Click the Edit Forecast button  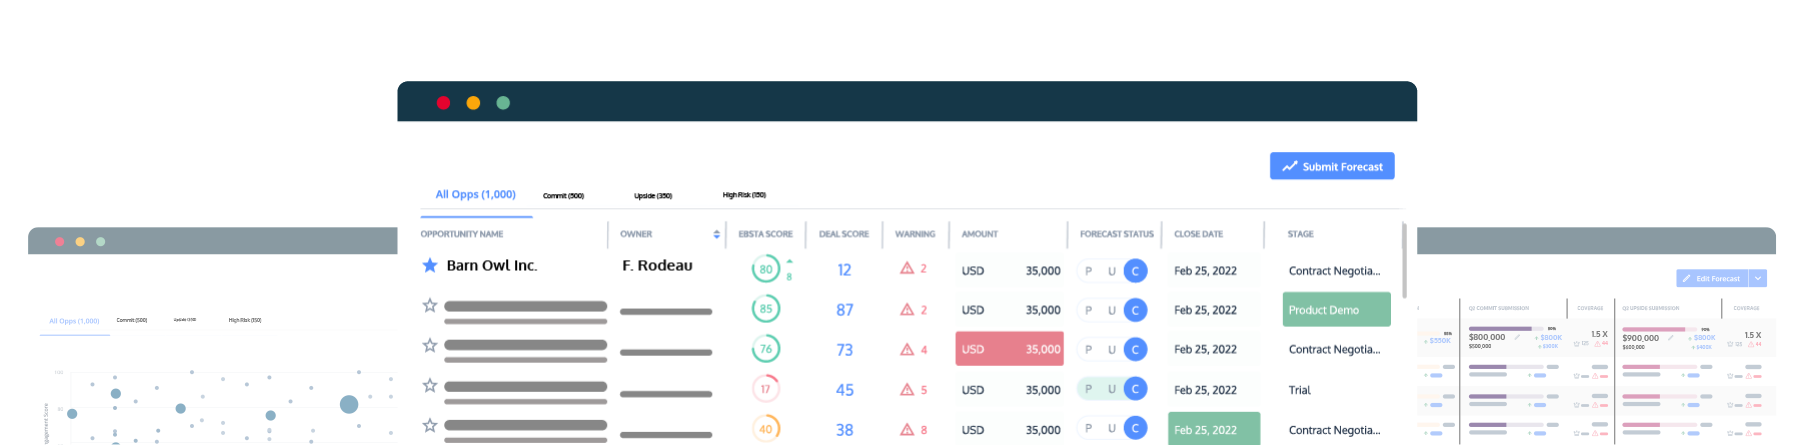pos(1711,279)
